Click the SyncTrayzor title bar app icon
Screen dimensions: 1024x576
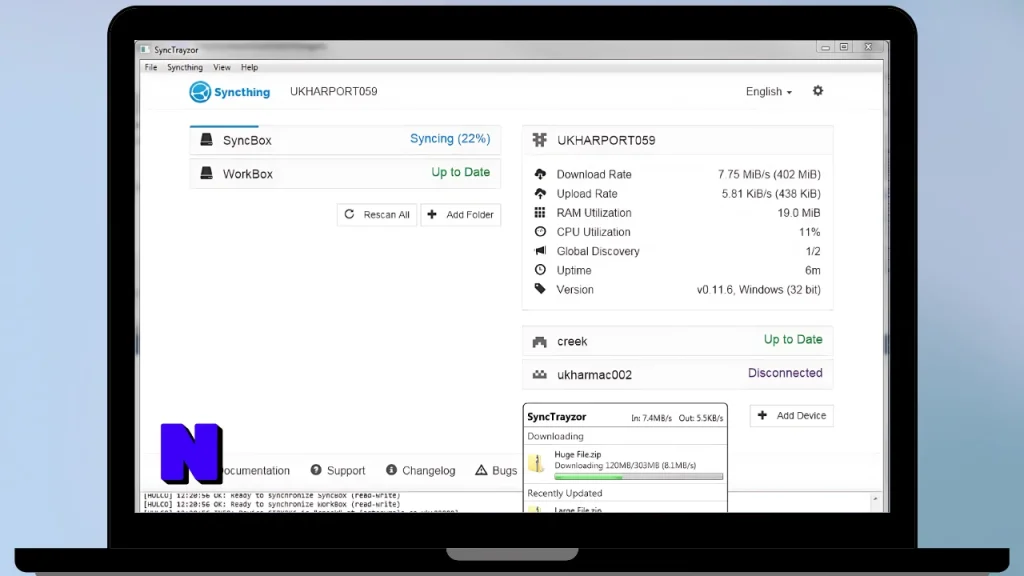pyautogui.click(x=145, y=50)
